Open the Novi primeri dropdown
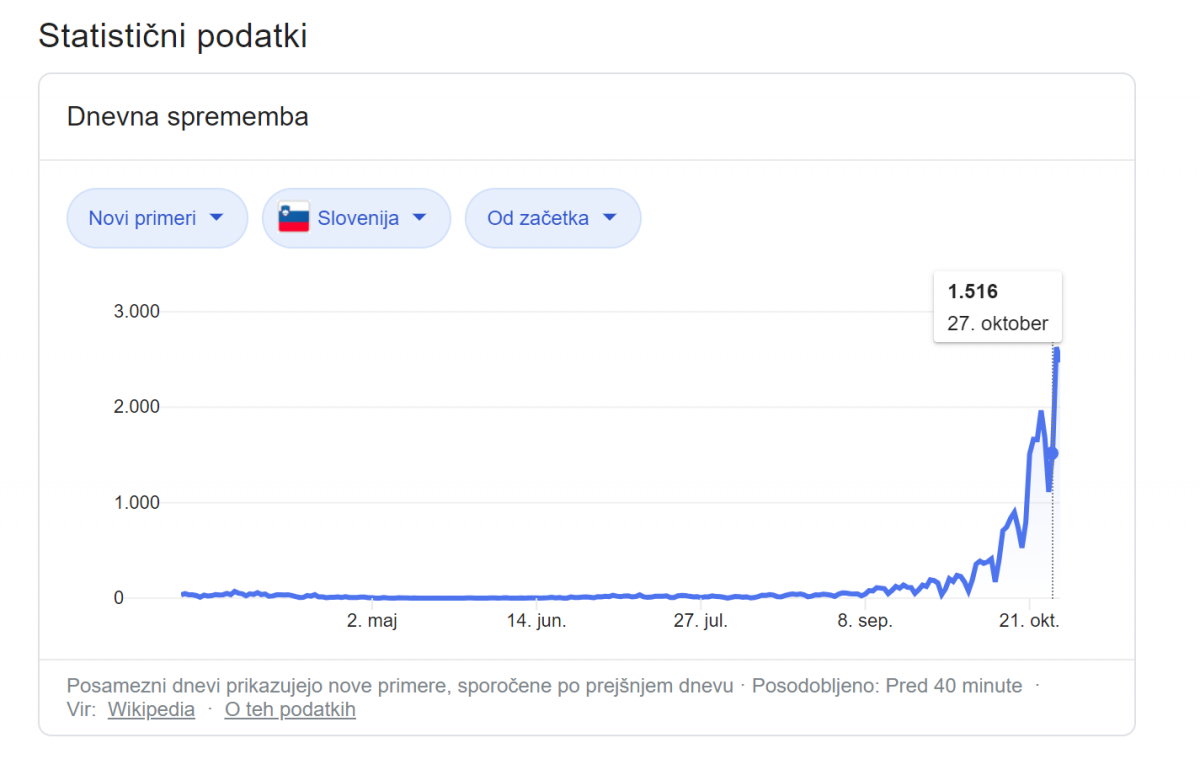The image size is (1200, 770). 157,218
